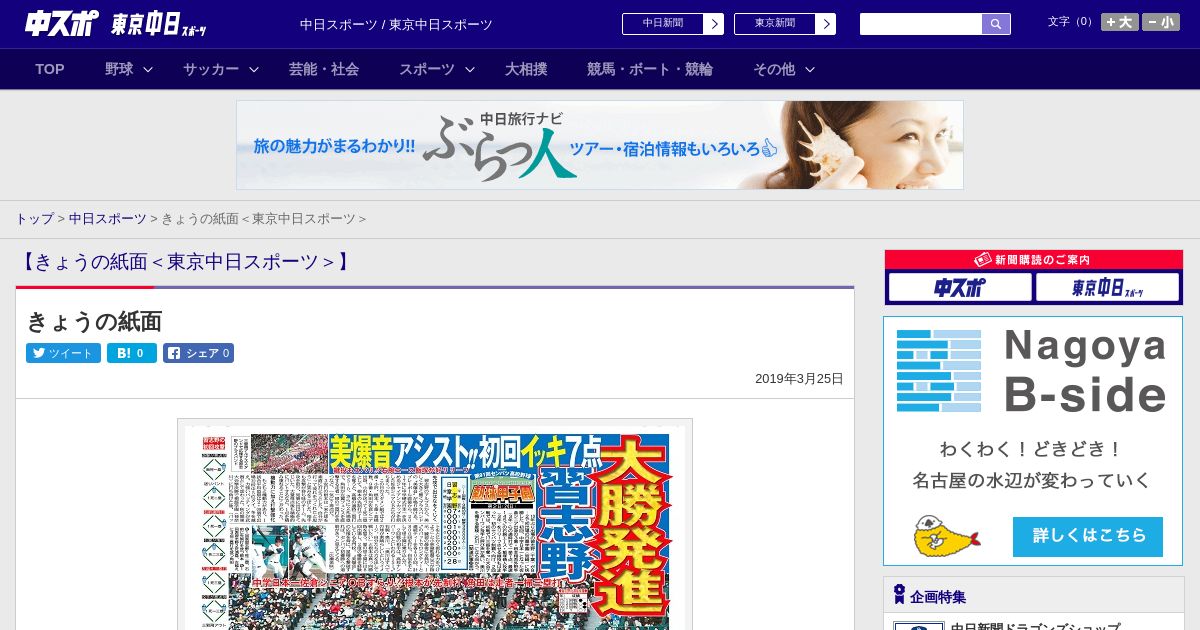1200x630 pixels.
Task: Expand the その他 dropdown chevron
Action: 810,69
